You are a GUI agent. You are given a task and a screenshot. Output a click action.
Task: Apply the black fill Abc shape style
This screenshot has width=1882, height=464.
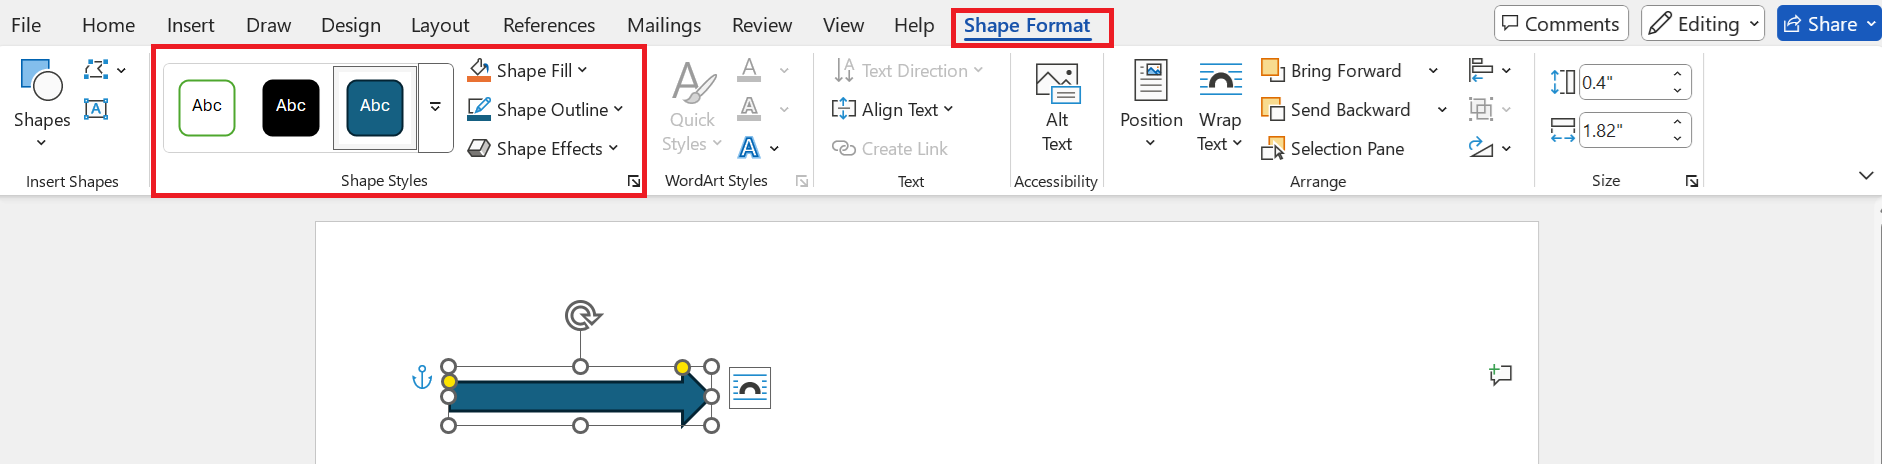coord(291,107)
